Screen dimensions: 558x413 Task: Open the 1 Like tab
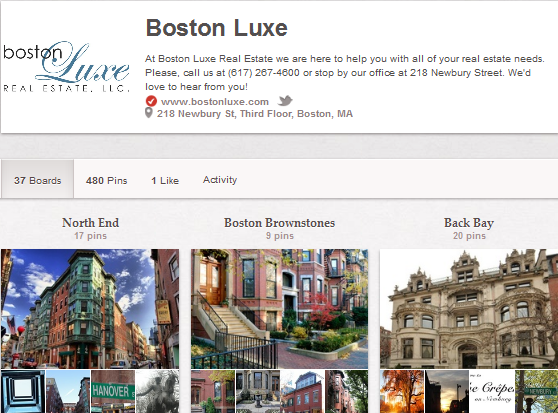tap(165, 181)
